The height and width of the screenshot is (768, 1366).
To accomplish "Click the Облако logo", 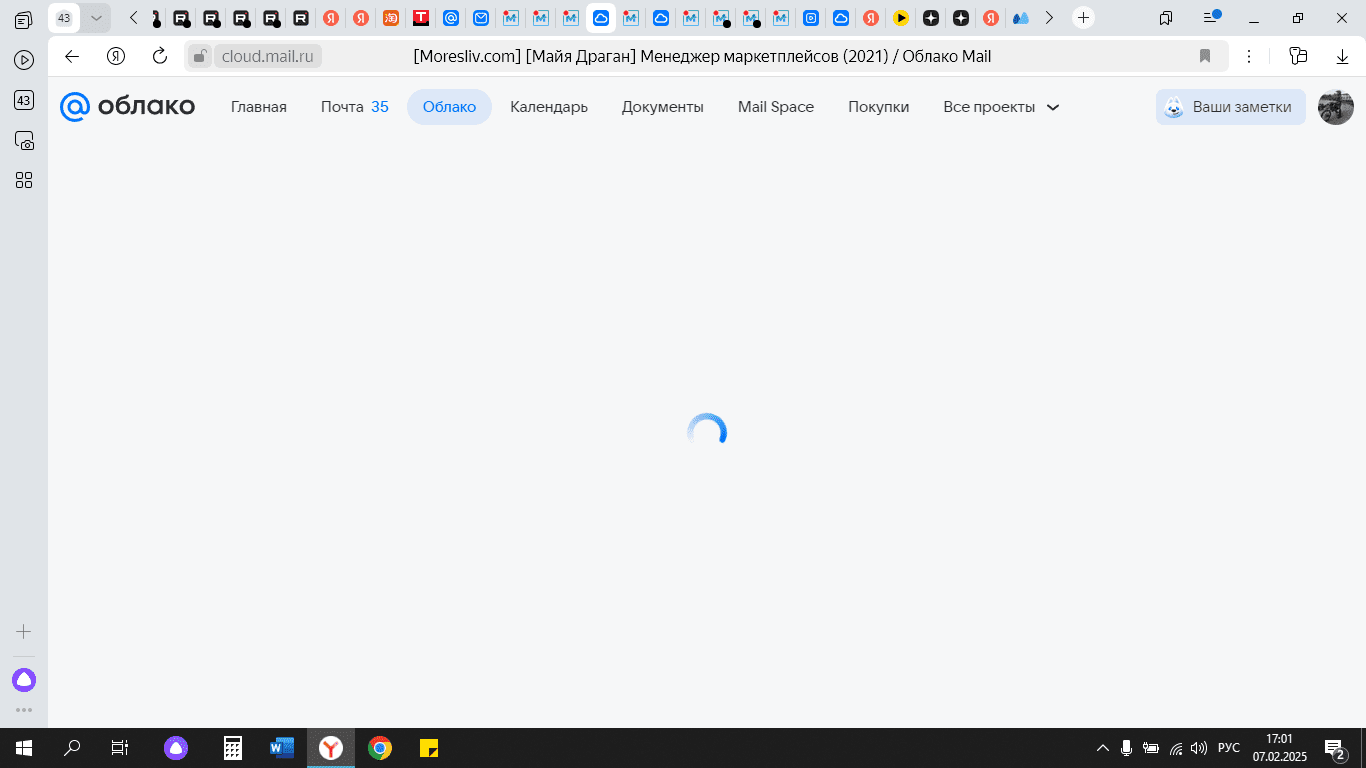I will 127,107.
